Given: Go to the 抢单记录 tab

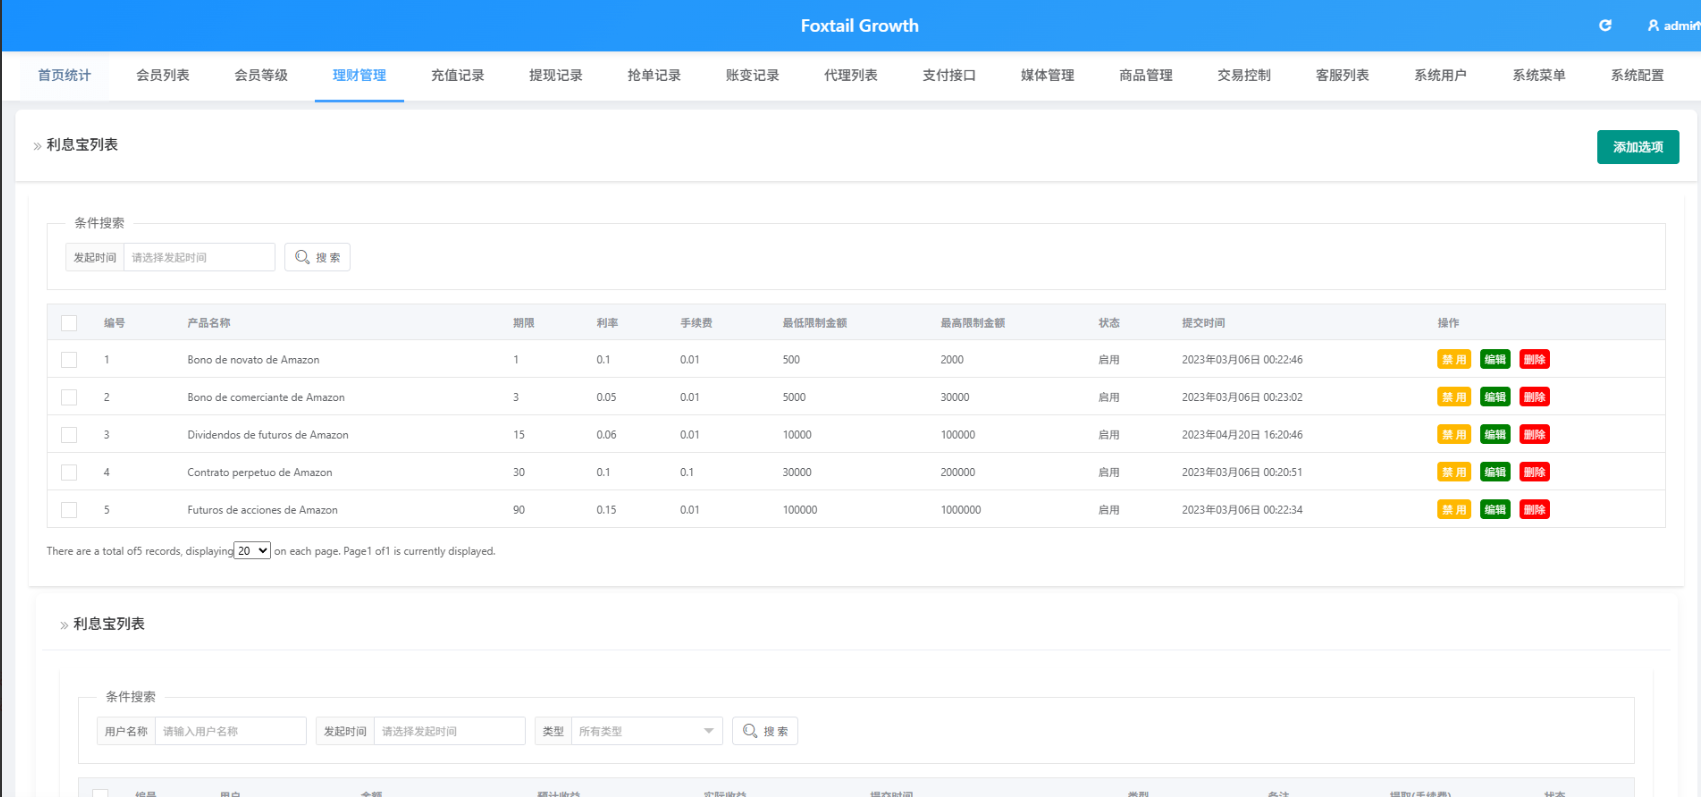Looking at the screenshot, I should (654, 75).
